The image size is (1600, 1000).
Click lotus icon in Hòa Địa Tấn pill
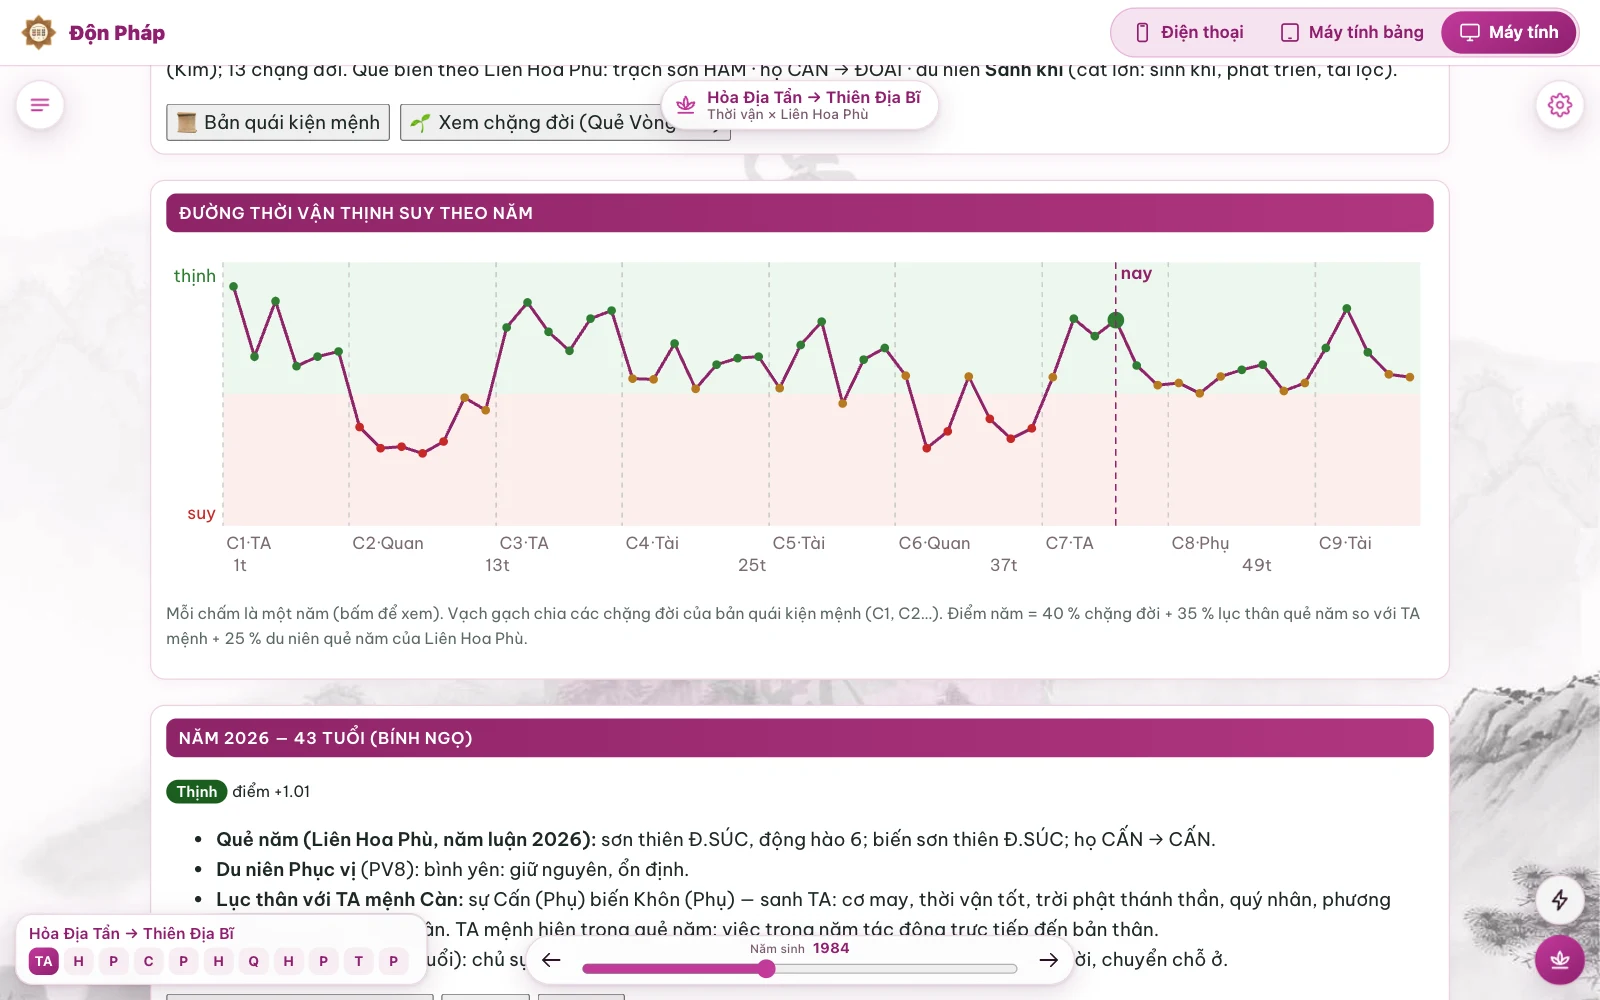[x=686, y=105]
